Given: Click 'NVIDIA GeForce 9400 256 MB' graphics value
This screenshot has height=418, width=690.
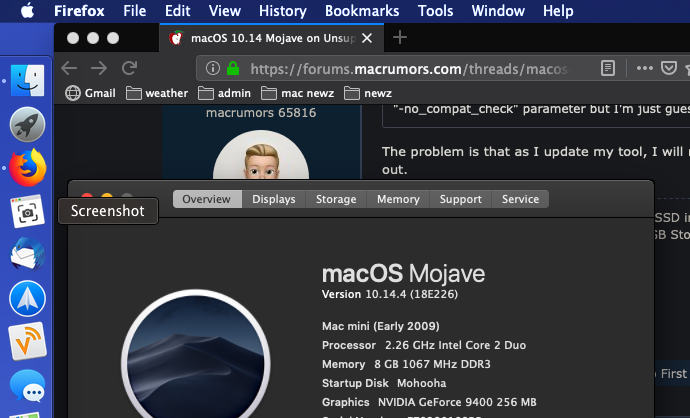Looking at the screenshot, I should pyautogui.click(x=457, y=402).
